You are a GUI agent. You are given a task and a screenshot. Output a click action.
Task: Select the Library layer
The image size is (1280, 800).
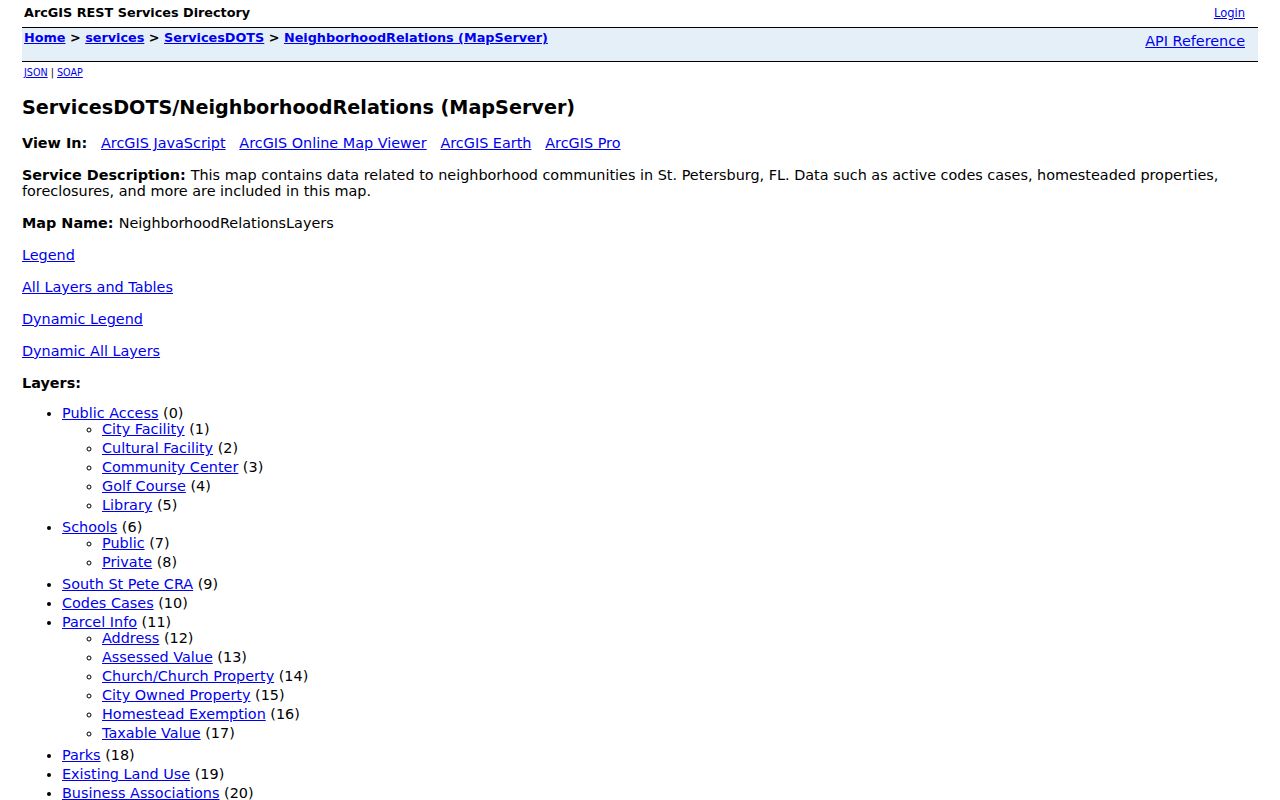pos(127,505)
